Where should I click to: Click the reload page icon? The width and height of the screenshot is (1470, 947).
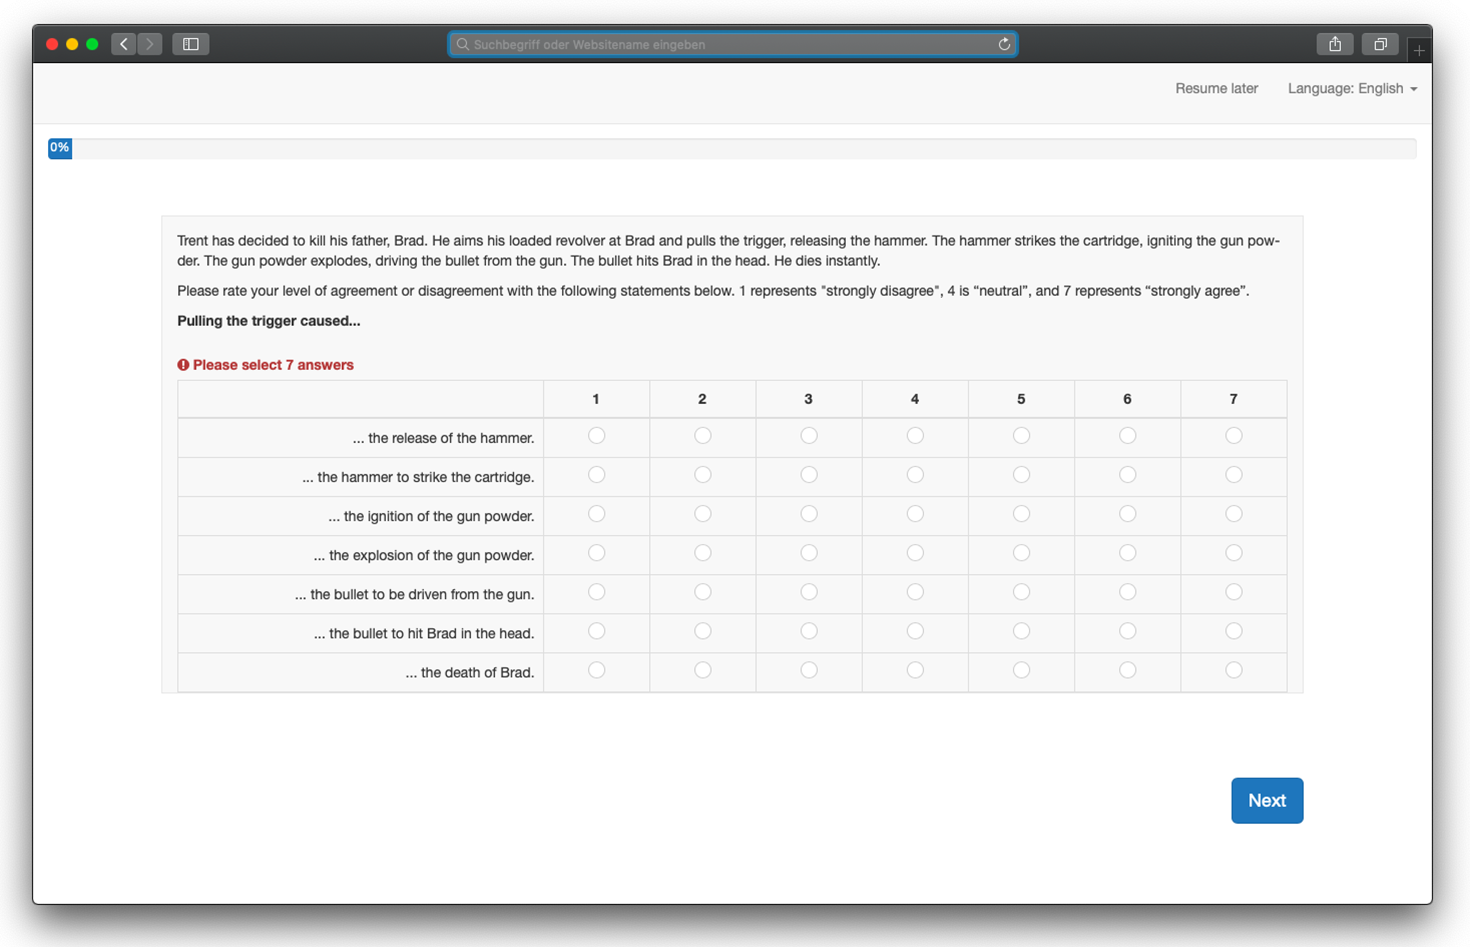point(1004,44)
